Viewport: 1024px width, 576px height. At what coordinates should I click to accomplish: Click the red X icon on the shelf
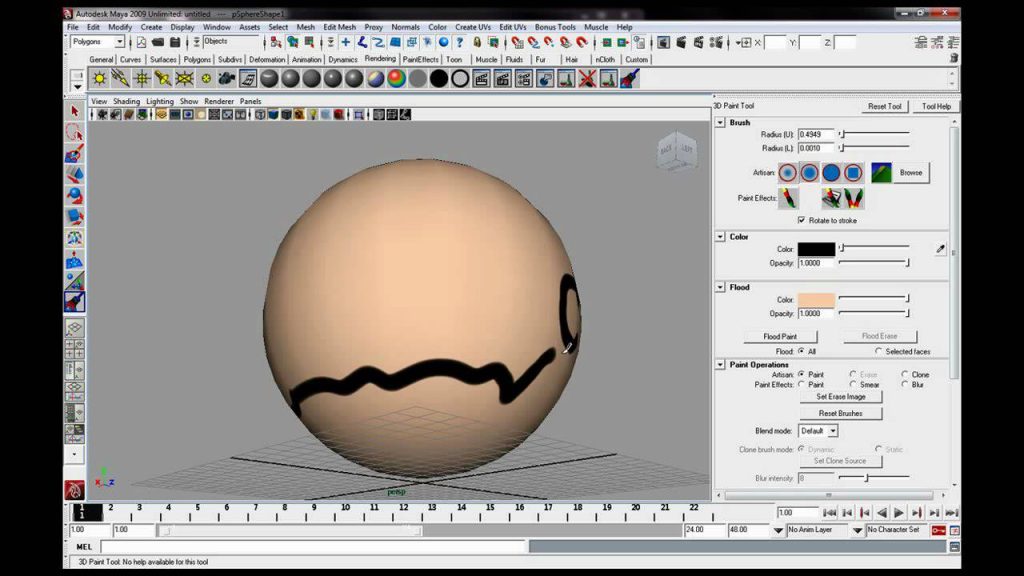(587, 79)
